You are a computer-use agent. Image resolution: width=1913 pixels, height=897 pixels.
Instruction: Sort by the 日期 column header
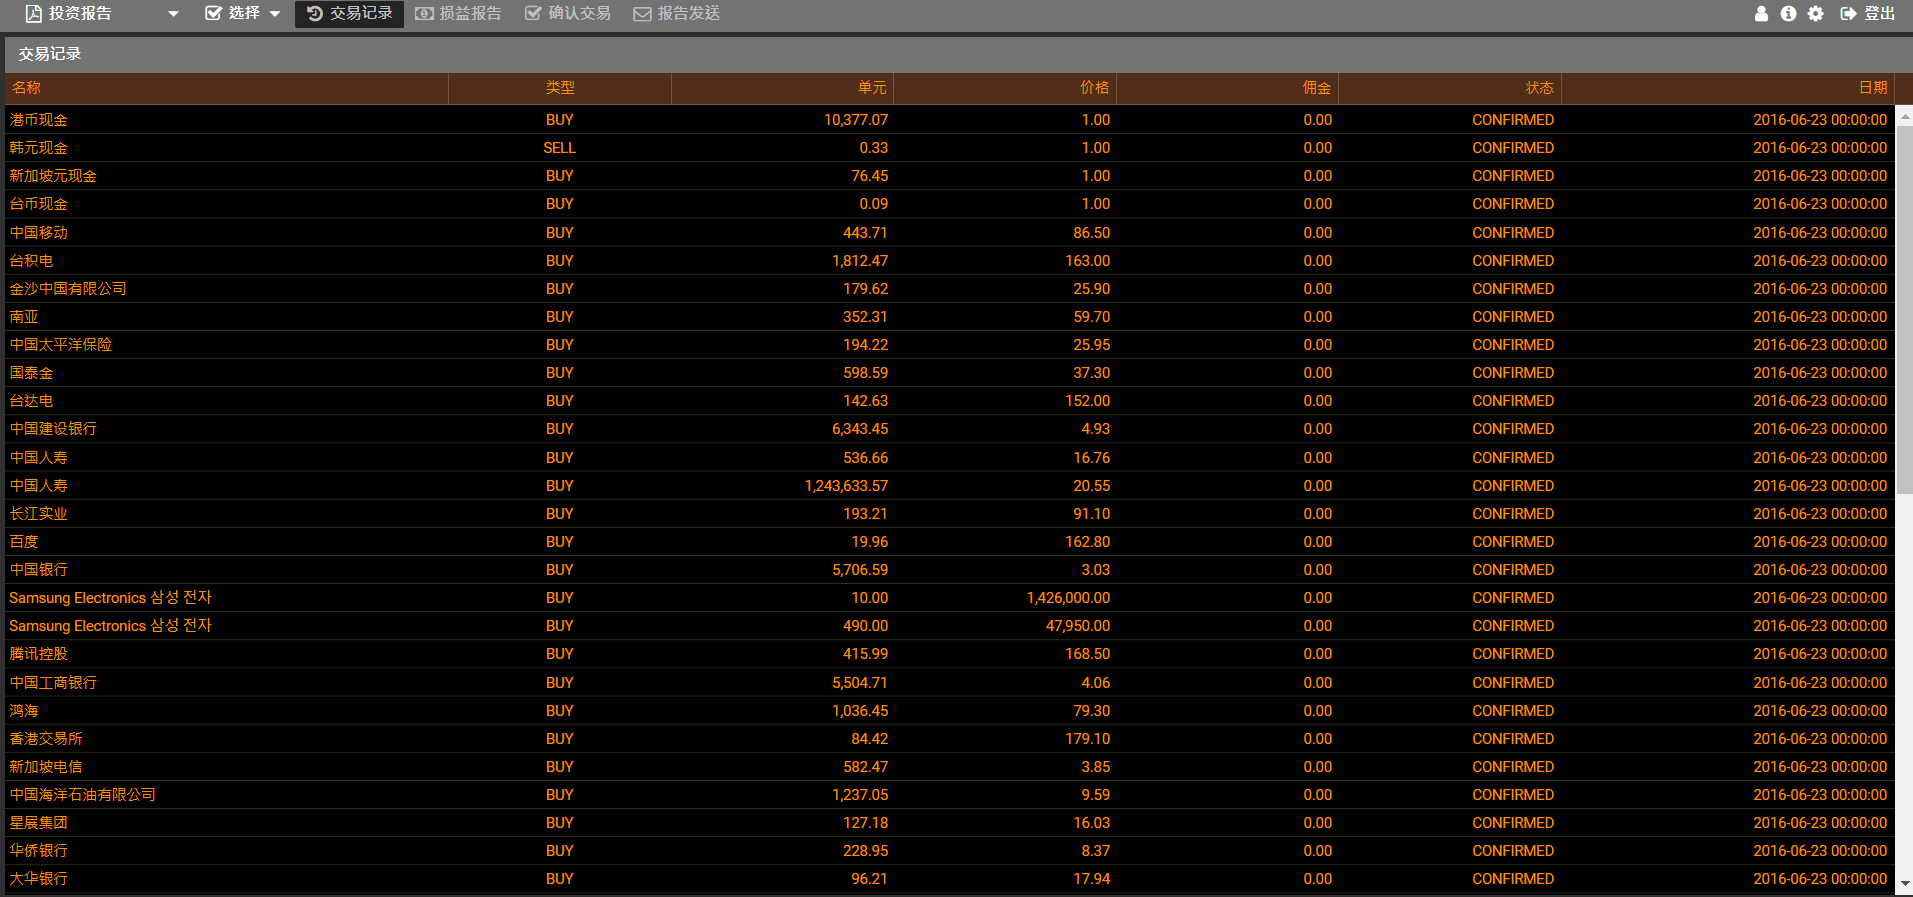(x=1728, y=88)
